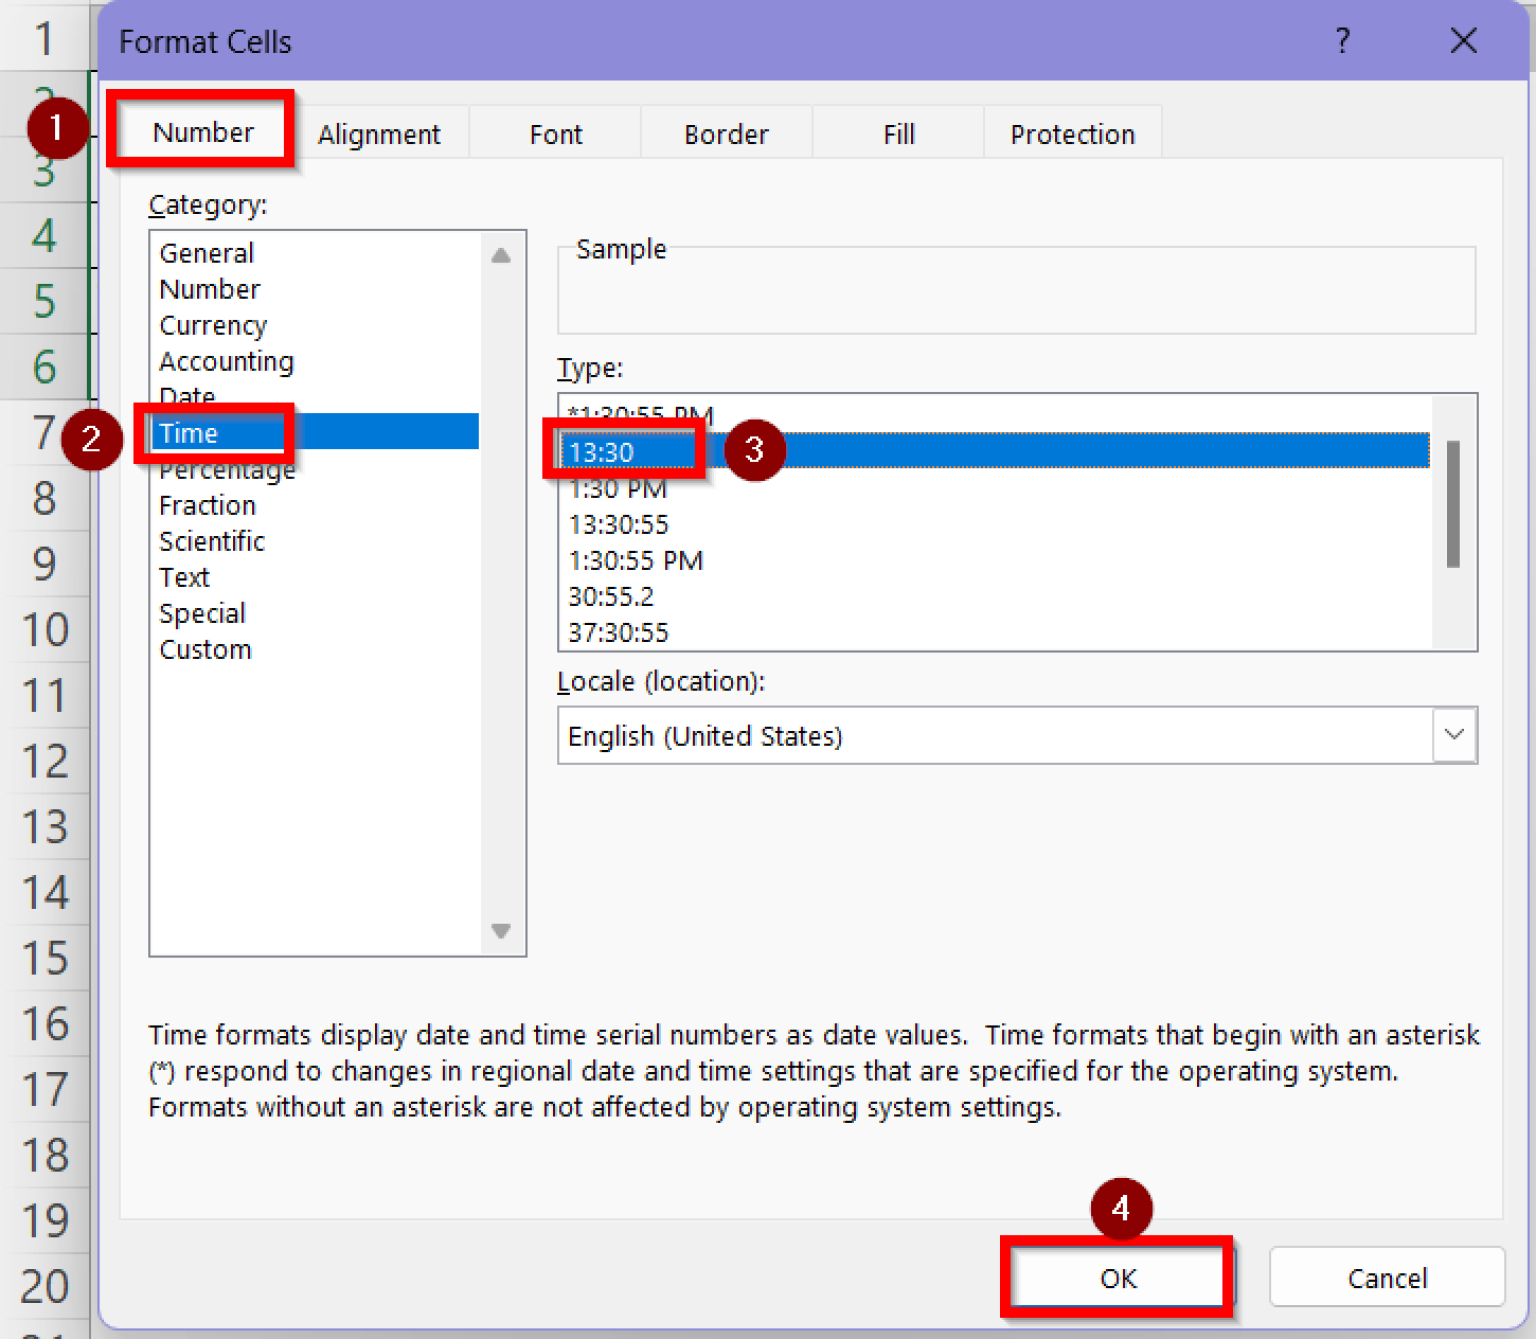Select the 13:30:55 time type
Image resolution: width=1536 pixels, height=1339 pixels.
(x=618, y=525)
